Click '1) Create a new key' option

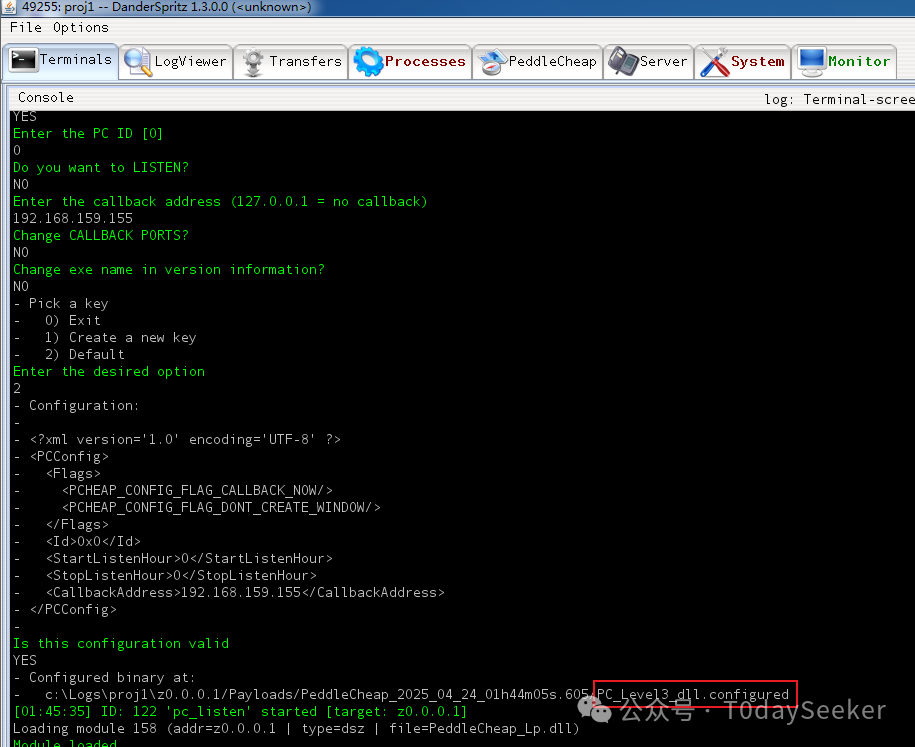[x=120, y=337]
